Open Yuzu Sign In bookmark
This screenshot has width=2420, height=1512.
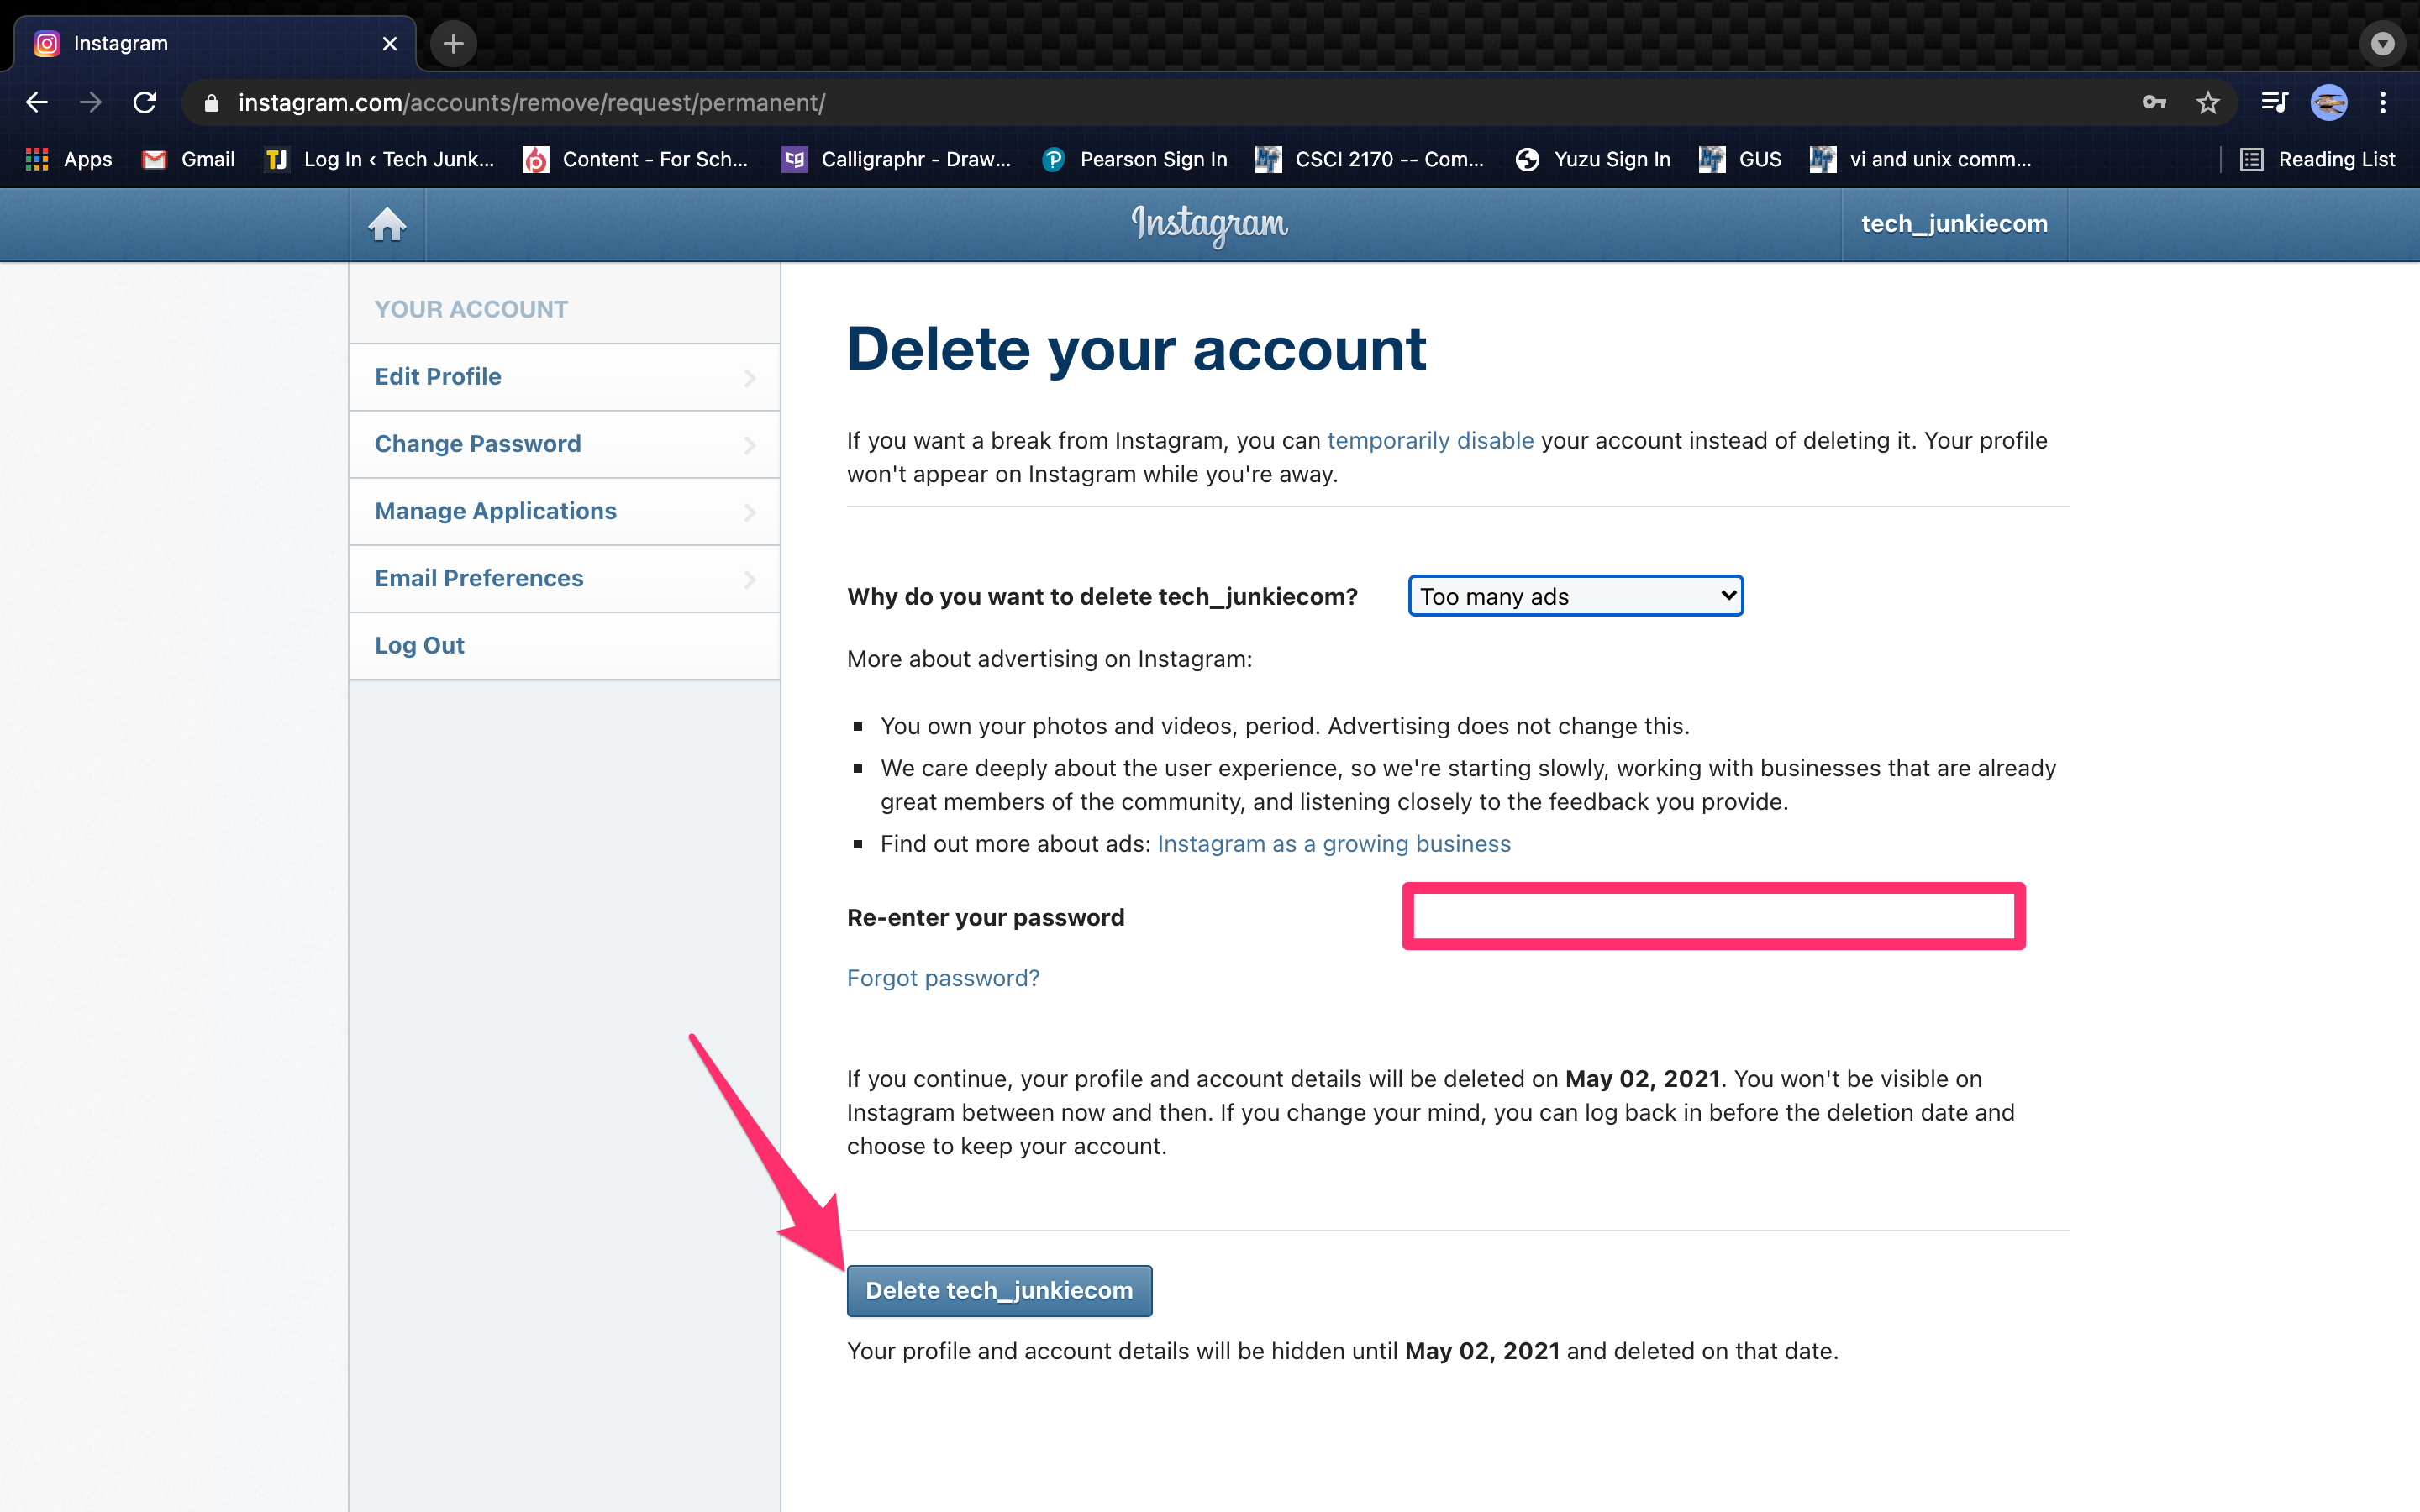point(1593,159)
